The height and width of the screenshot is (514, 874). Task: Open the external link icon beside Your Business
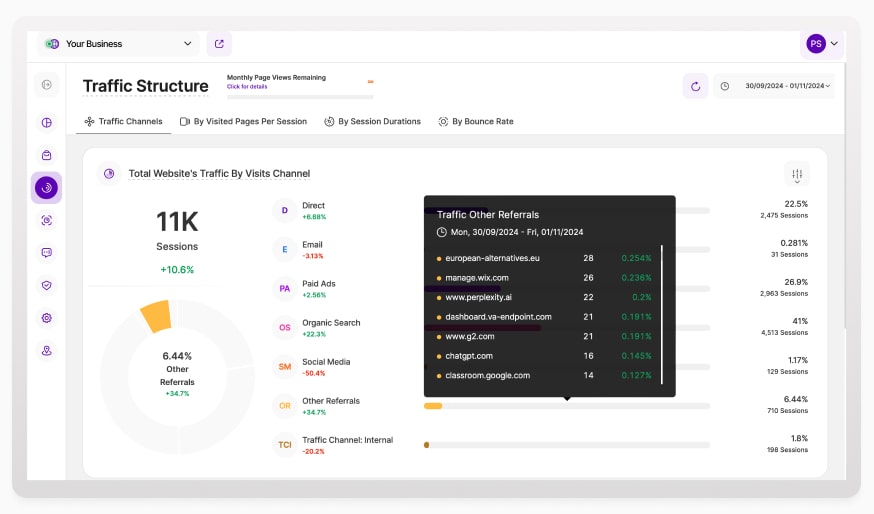coord(219,44)
